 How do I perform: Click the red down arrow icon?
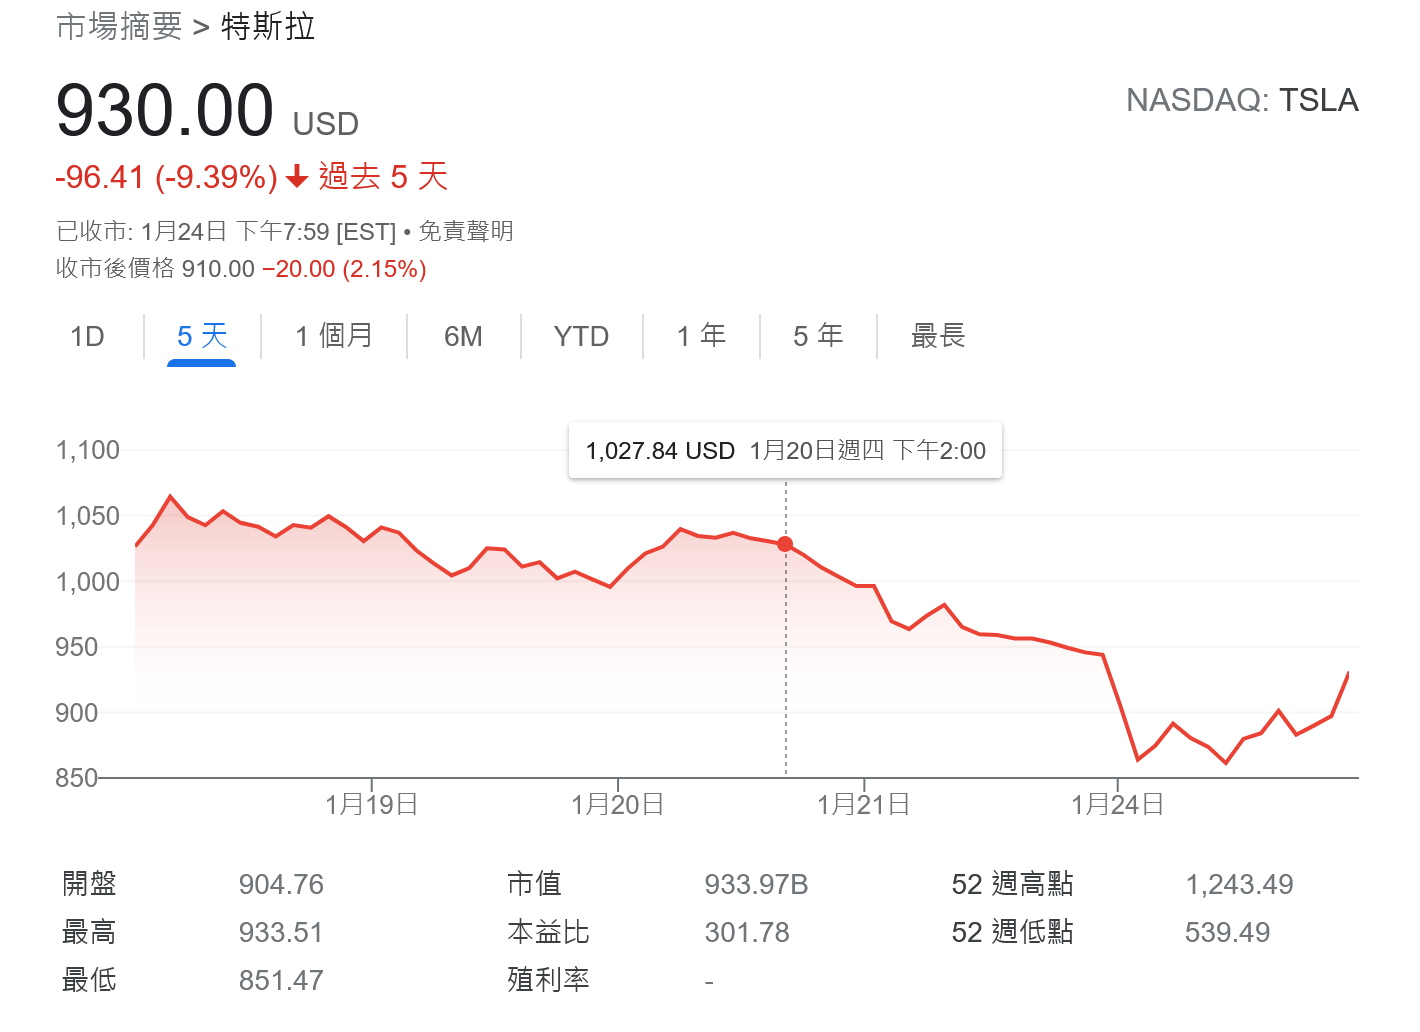pyautogui.click(x=297, y=177)
